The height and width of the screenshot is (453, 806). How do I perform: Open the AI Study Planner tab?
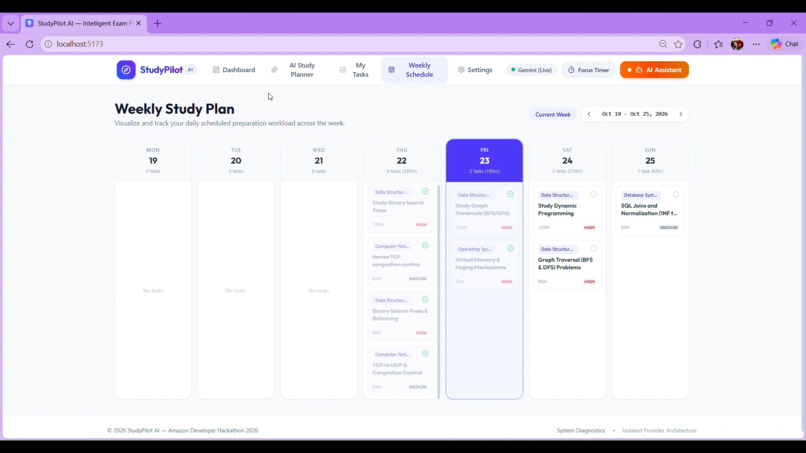click(297, 70)
